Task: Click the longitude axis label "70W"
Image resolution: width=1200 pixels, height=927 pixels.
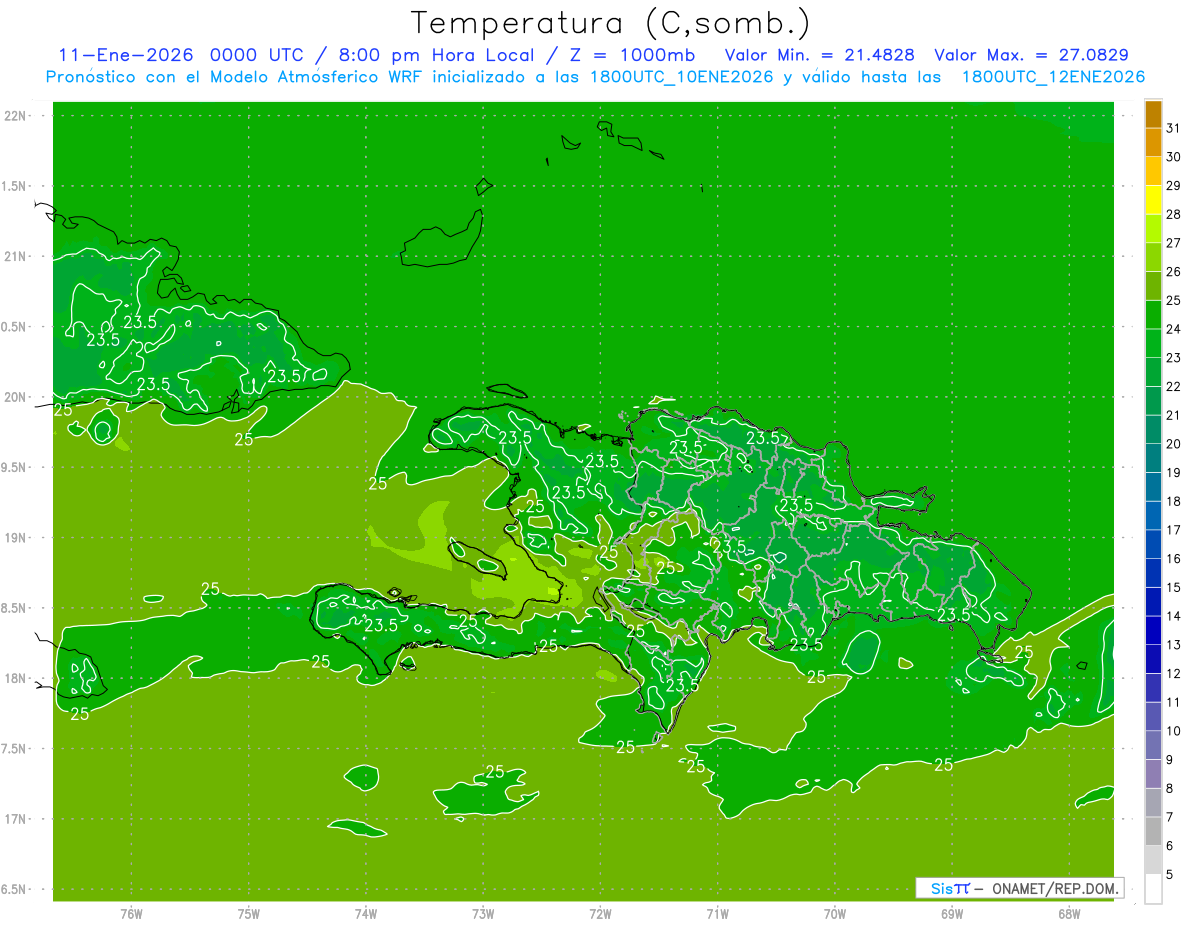Action: pos(835,913)
